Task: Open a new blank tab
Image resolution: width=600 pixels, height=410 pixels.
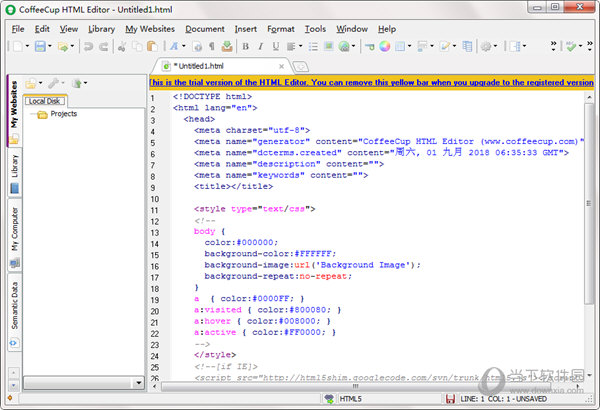Action: pyautogui.click(x=301, y=67)
